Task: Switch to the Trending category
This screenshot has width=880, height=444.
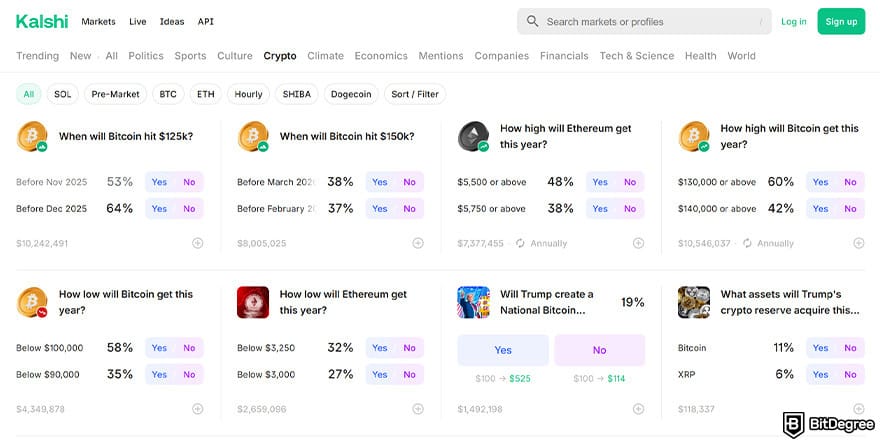Action: tap(38, 56)
